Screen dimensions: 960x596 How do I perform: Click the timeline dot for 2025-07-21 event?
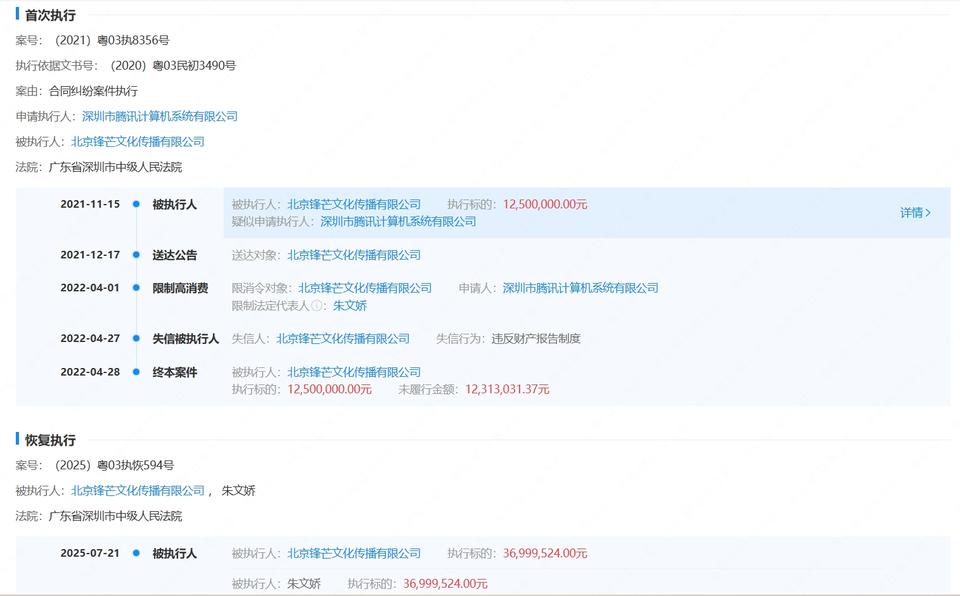pos(138,553)
